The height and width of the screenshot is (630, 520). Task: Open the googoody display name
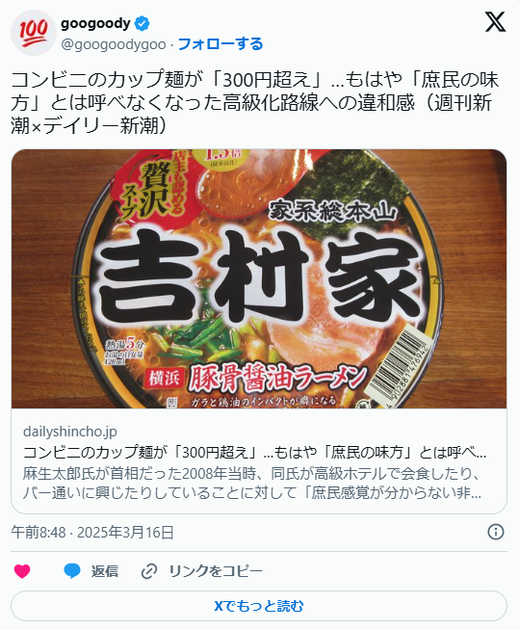point(96,23)
